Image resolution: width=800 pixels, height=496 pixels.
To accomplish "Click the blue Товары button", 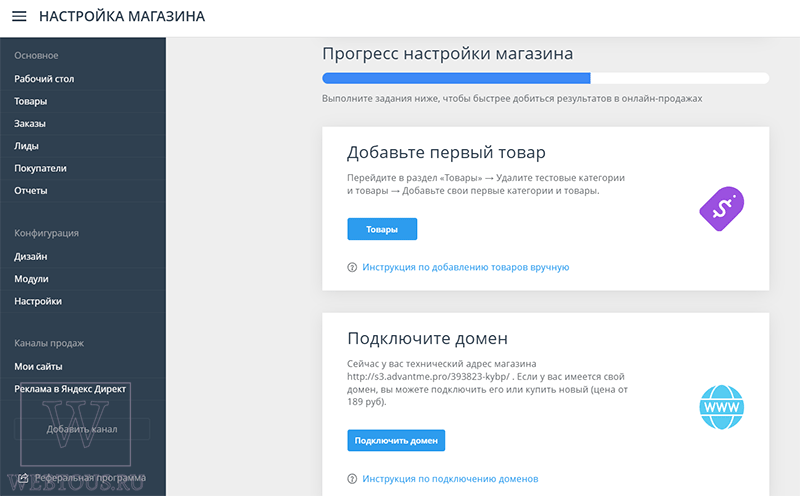I will click(x=382, y=229).
